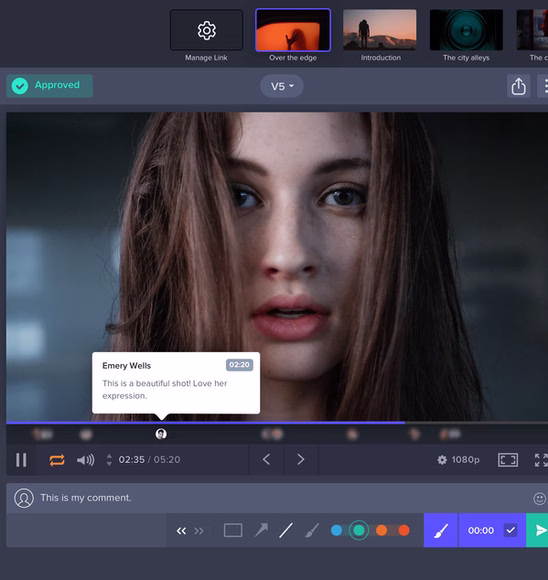Click the Manage Link label
Image resolution: width=548 pixels, height=580 pixels.
tap(206, 58)
